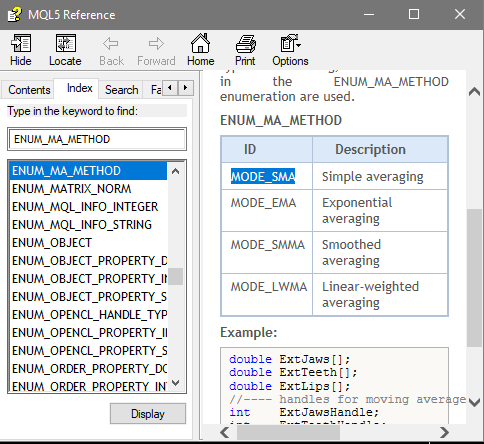
Task: Click the ENUM_MA_METHOD section heading
Action: coord(281,120)
